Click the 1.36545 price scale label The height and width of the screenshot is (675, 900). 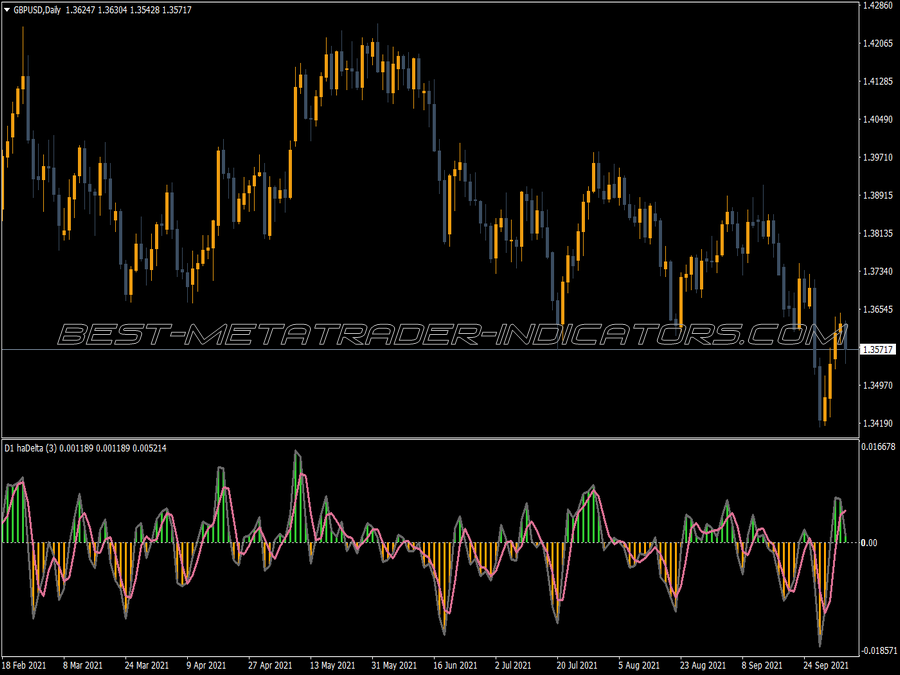878,309
